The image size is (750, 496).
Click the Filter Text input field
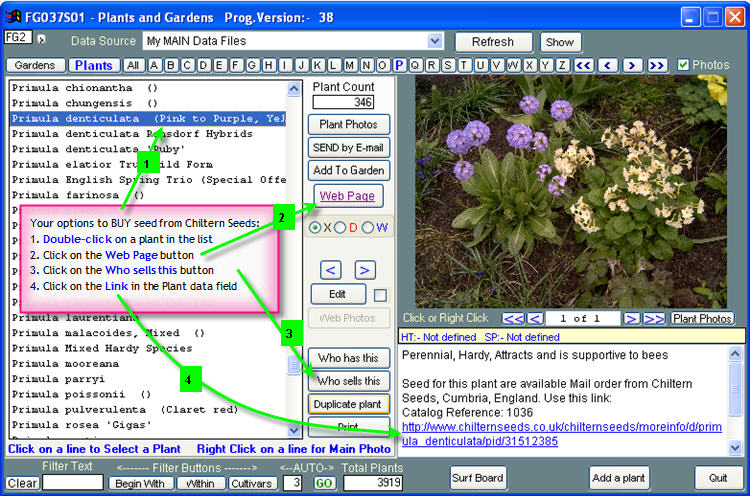pyautogui.click(x=73, y=483)
